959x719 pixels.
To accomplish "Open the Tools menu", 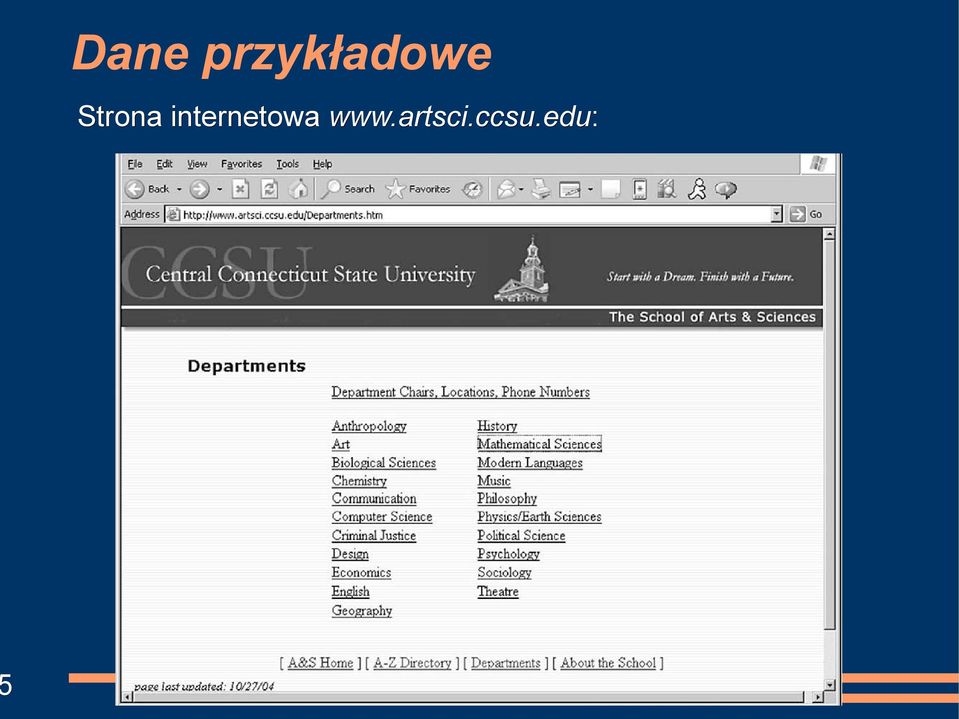I will pyautogui.click(x=287, y=164).
